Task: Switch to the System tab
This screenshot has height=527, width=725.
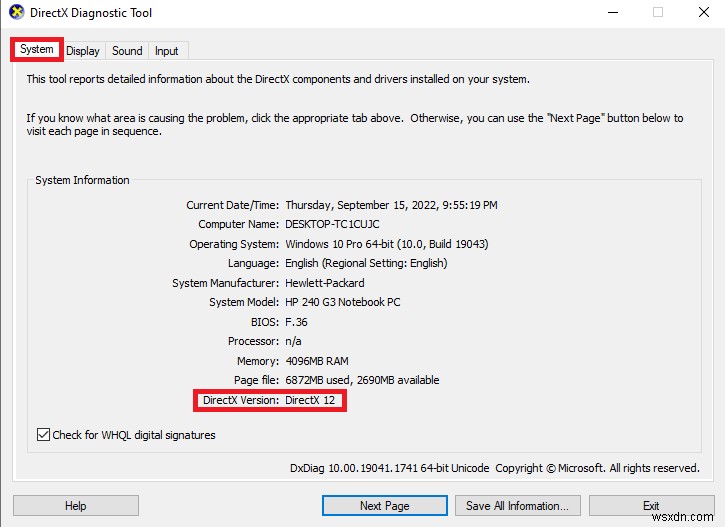Action: [x=37, y=49]
